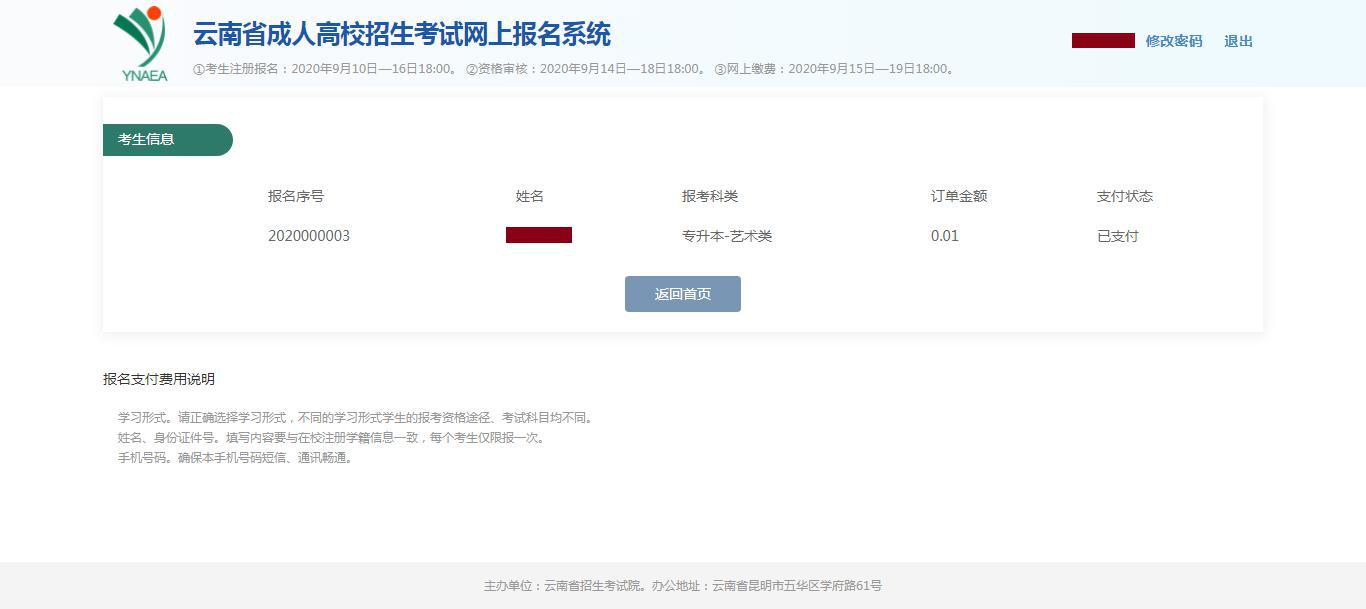
Task: Click the system title 云南省成人高校招生考试网上报名系统
Action: tap(402, 35)
